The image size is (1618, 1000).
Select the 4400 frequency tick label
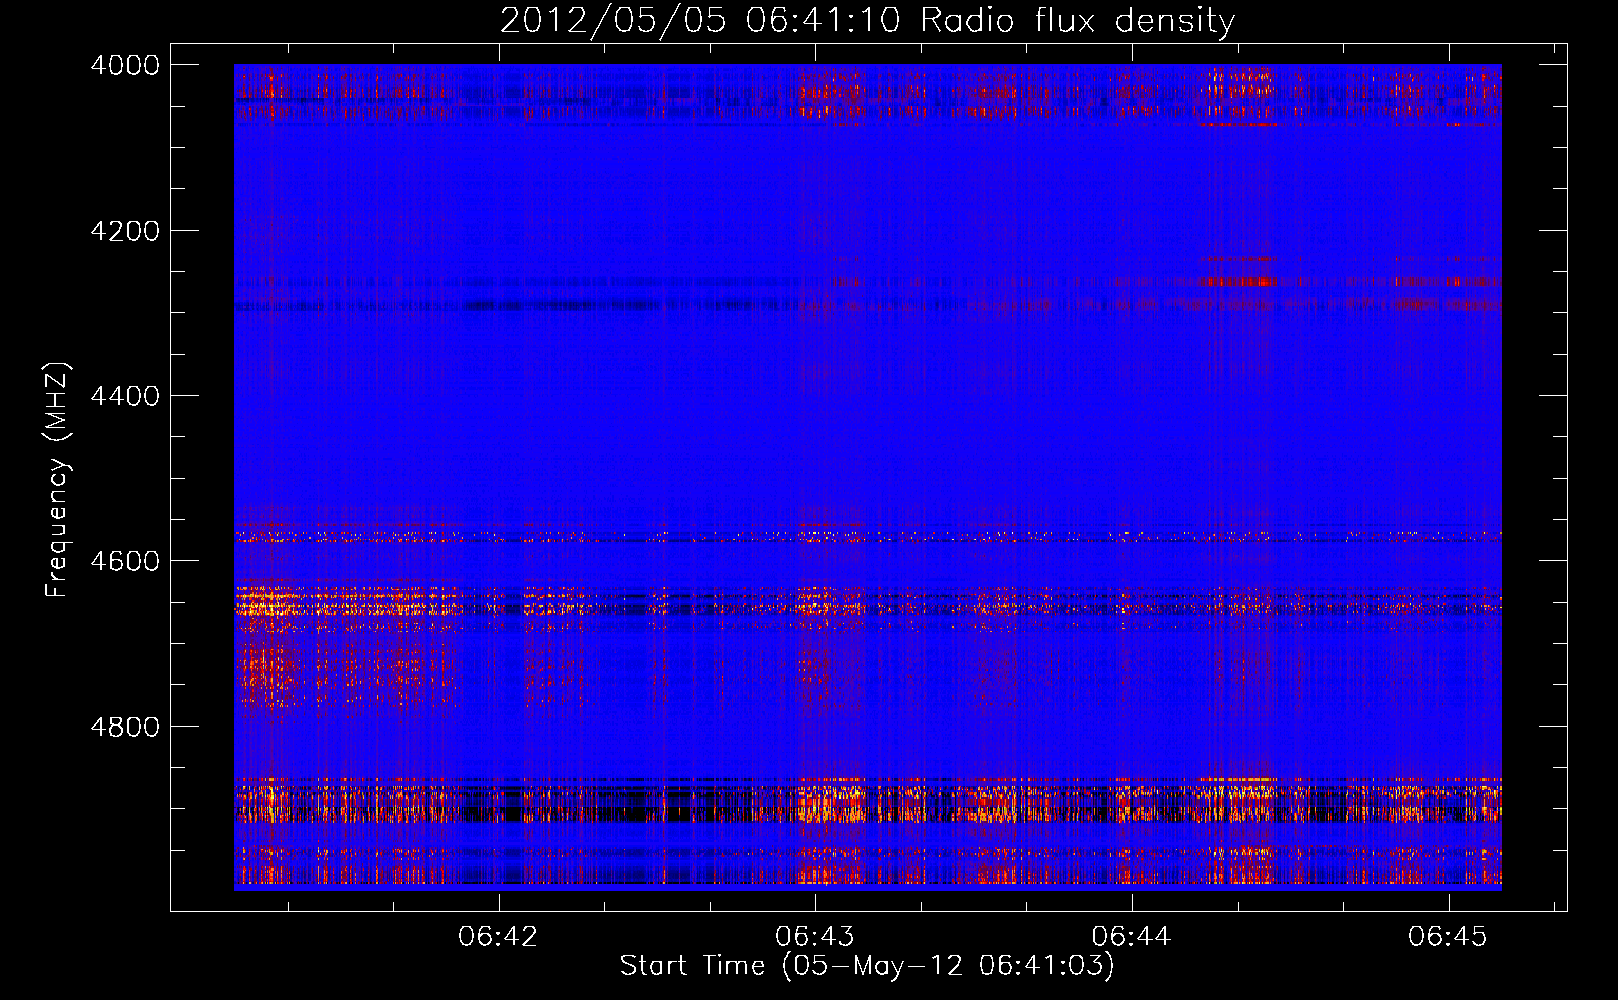point(125,396)
